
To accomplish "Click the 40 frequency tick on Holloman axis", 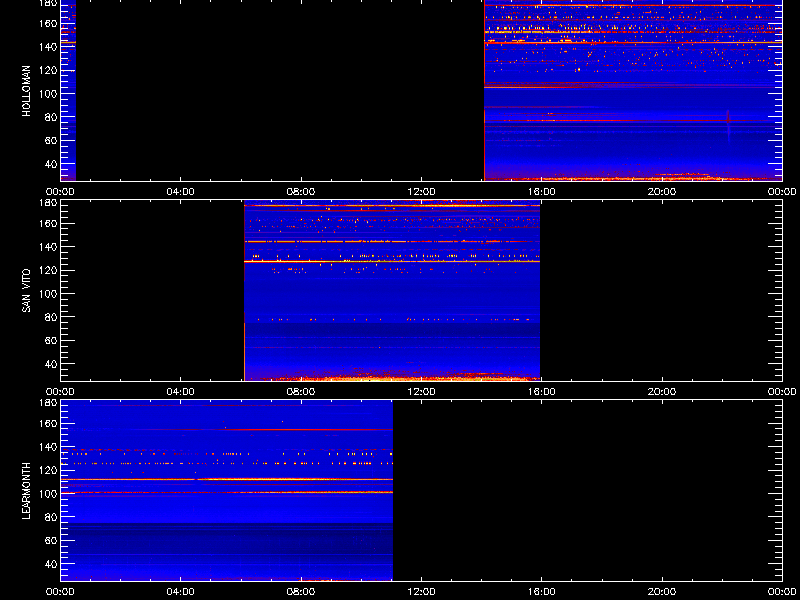I will [x=52, y=164].
